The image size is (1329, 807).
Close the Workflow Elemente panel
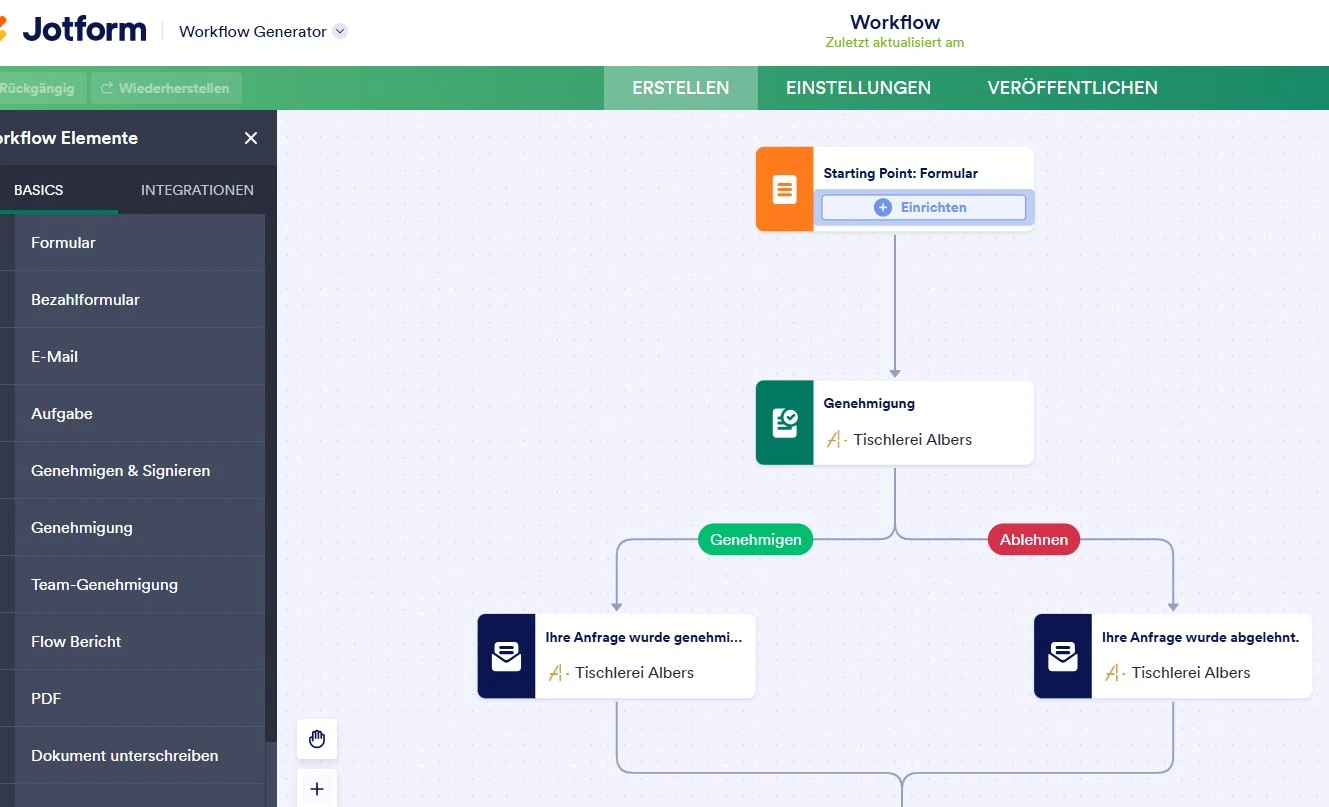tap(251, 138)
